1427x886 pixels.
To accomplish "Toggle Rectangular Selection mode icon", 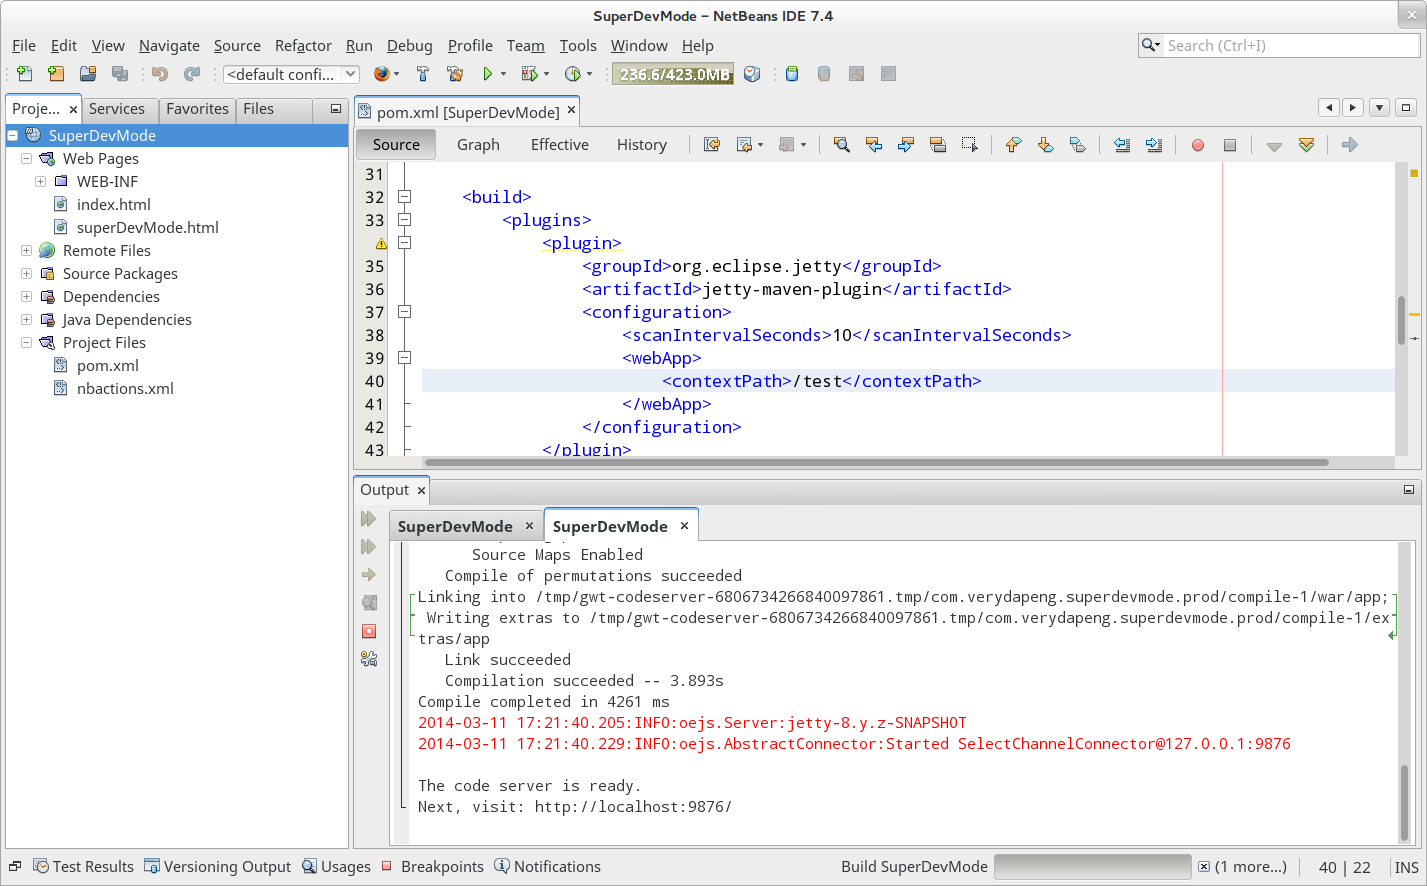I will point(970,145).
